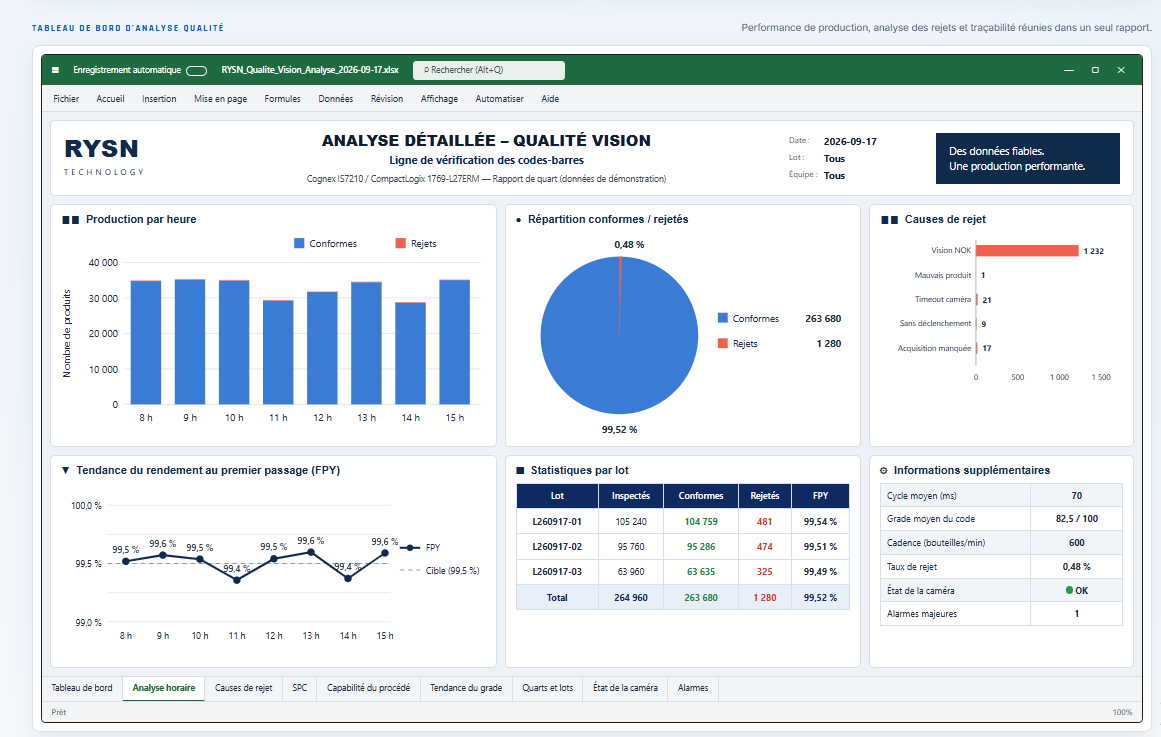Select lot cell L260917-01
The width and height of the screenshot is (1161, 737).
[557, 521]
